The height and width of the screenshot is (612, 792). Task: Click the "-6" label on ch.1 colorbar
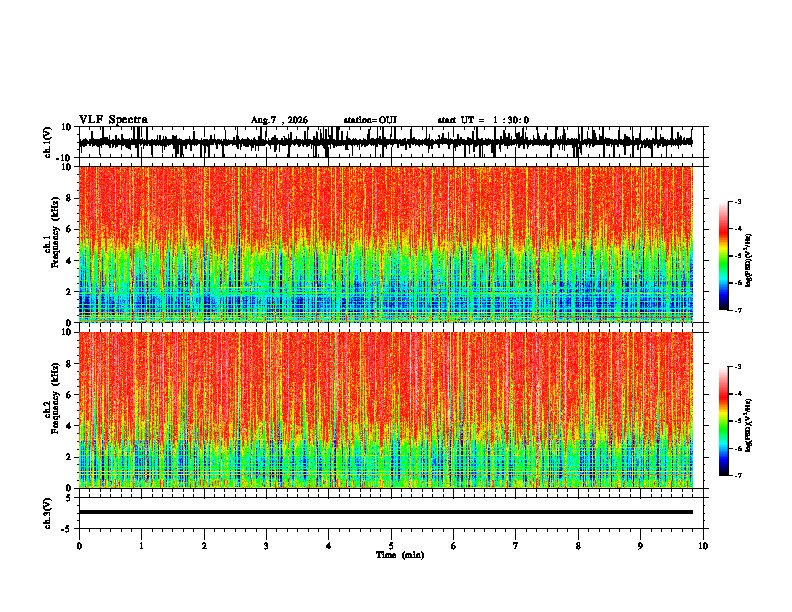coord(737,283)
